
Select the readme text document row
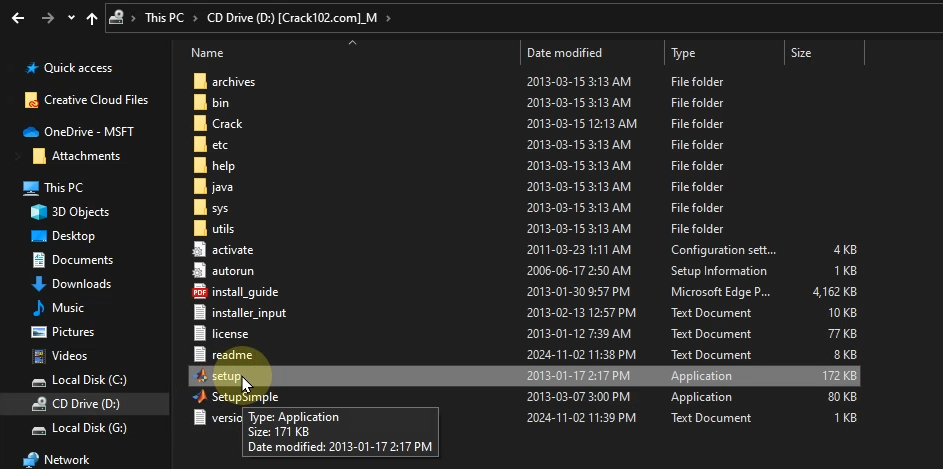(231, 355)
